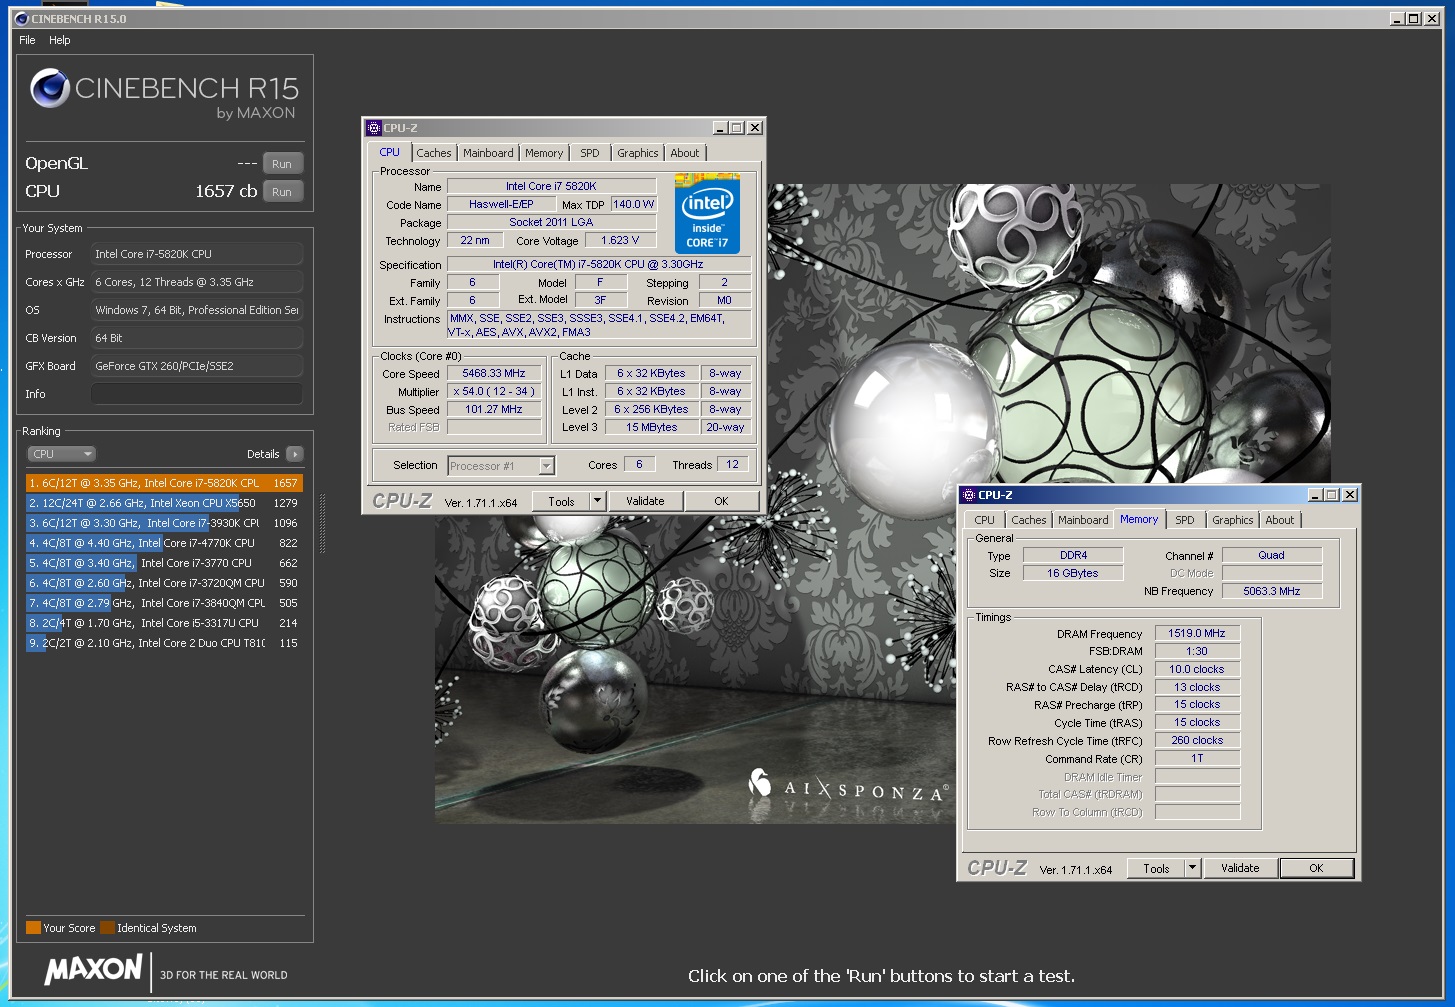Select the Info input field
This screenshot has width=1455, height=1007.
pos(197,394)
